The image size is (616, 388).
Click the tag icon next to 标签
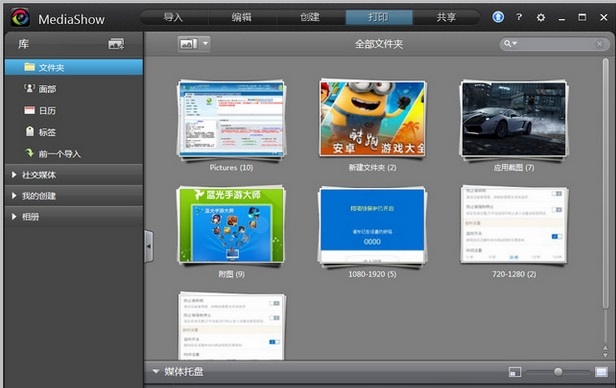point(30,131)
